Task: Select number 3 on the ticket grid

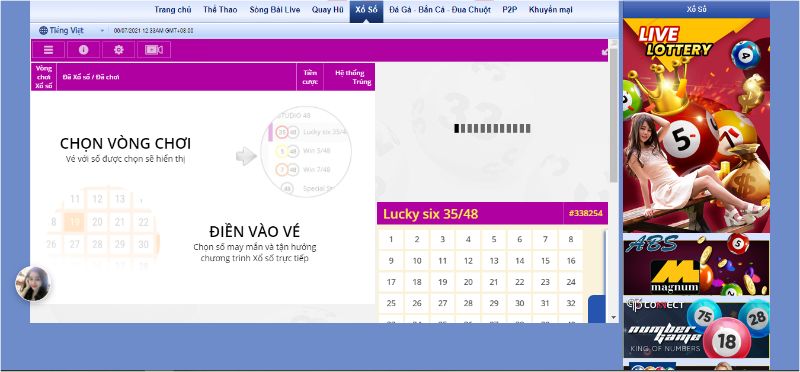Action: (442, 239)
